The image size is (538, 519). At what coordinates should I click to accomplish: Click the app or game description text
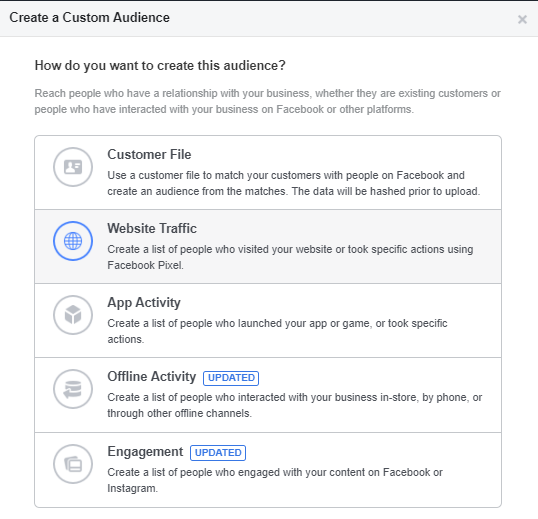point(277,331)
